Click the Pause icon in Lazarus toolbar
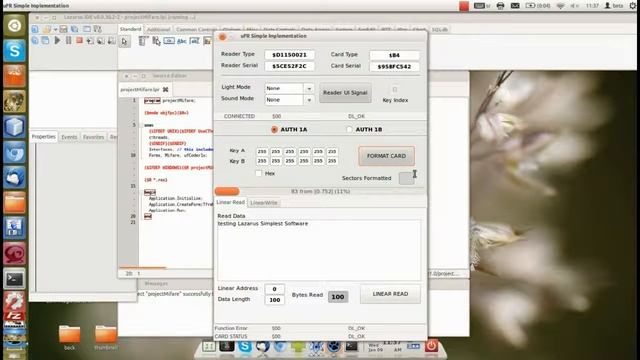The height and width of the screenshot is (360, 640). (x=69, y=40)
